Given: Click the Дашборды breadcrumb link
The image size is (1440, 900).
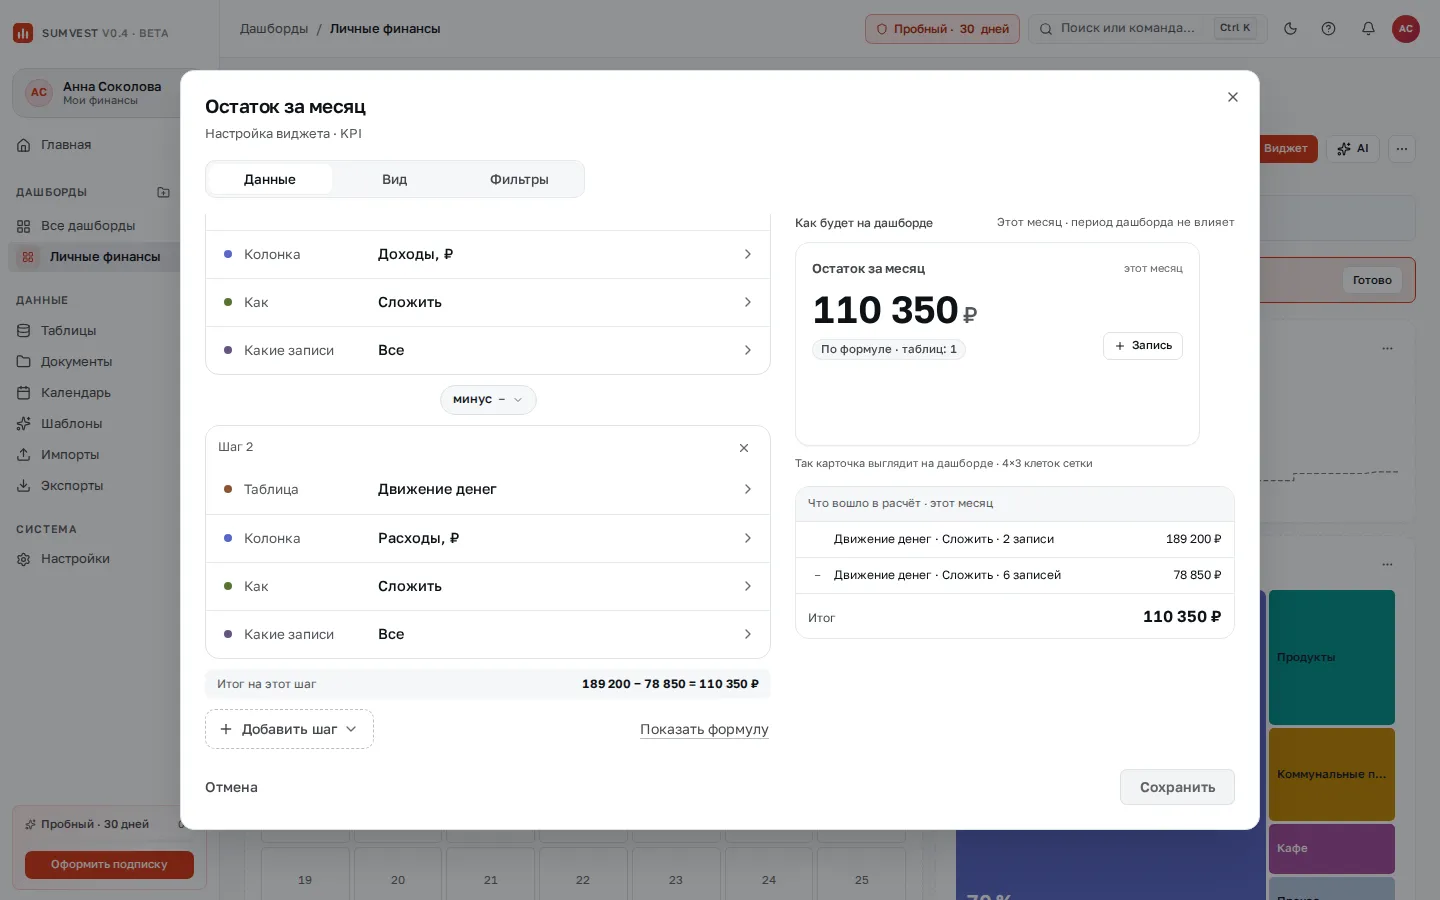Looking at the screenshot, I should click(x=274, y=29).
